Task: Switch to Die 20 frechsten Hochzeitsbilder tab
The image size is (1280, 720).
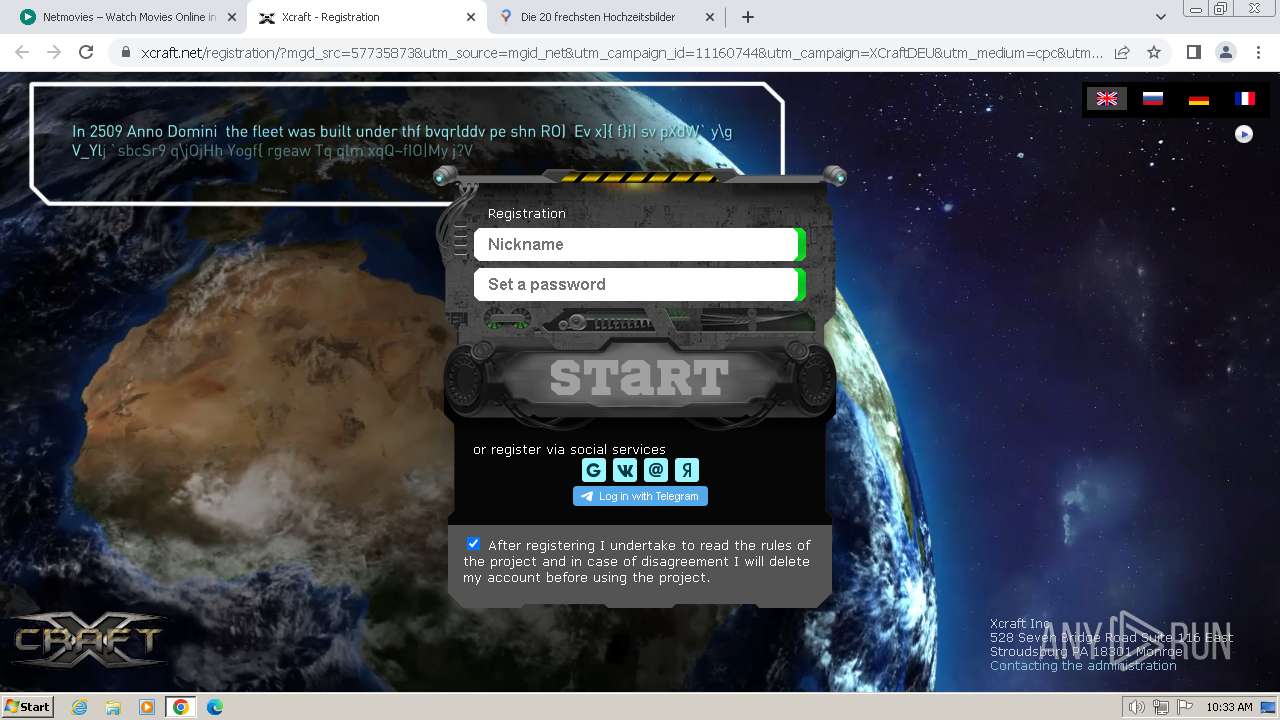Action: coord(608,17)
